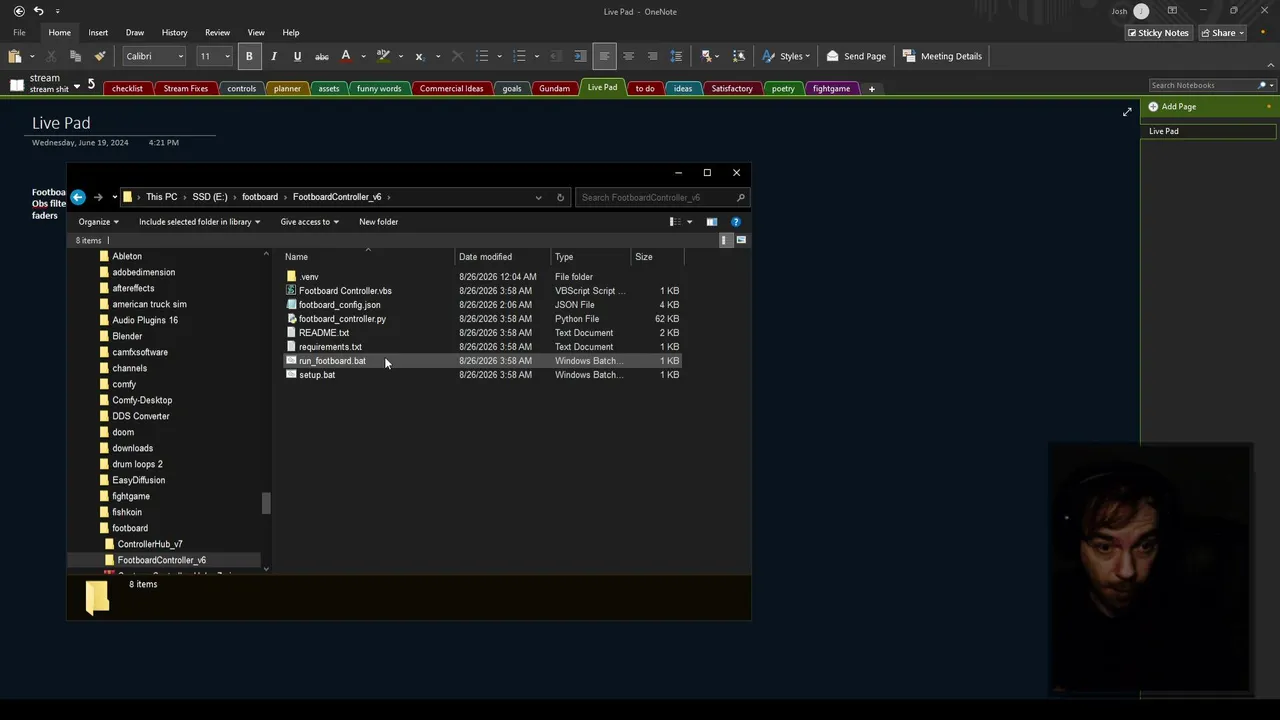Expand the Explorer address history dropdown

point(538,197)
